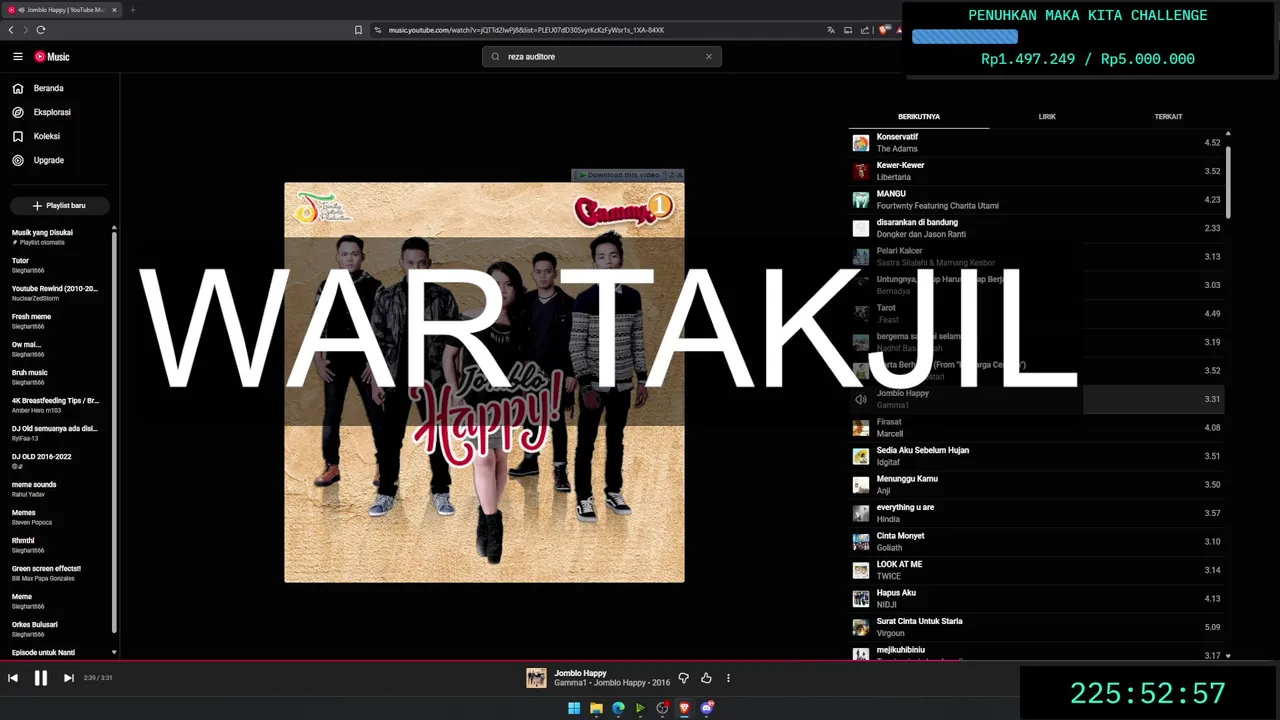The image size is (1280, 720).
Task: Click the Konservatif track thumbnail
Action: tap(861, 143)
